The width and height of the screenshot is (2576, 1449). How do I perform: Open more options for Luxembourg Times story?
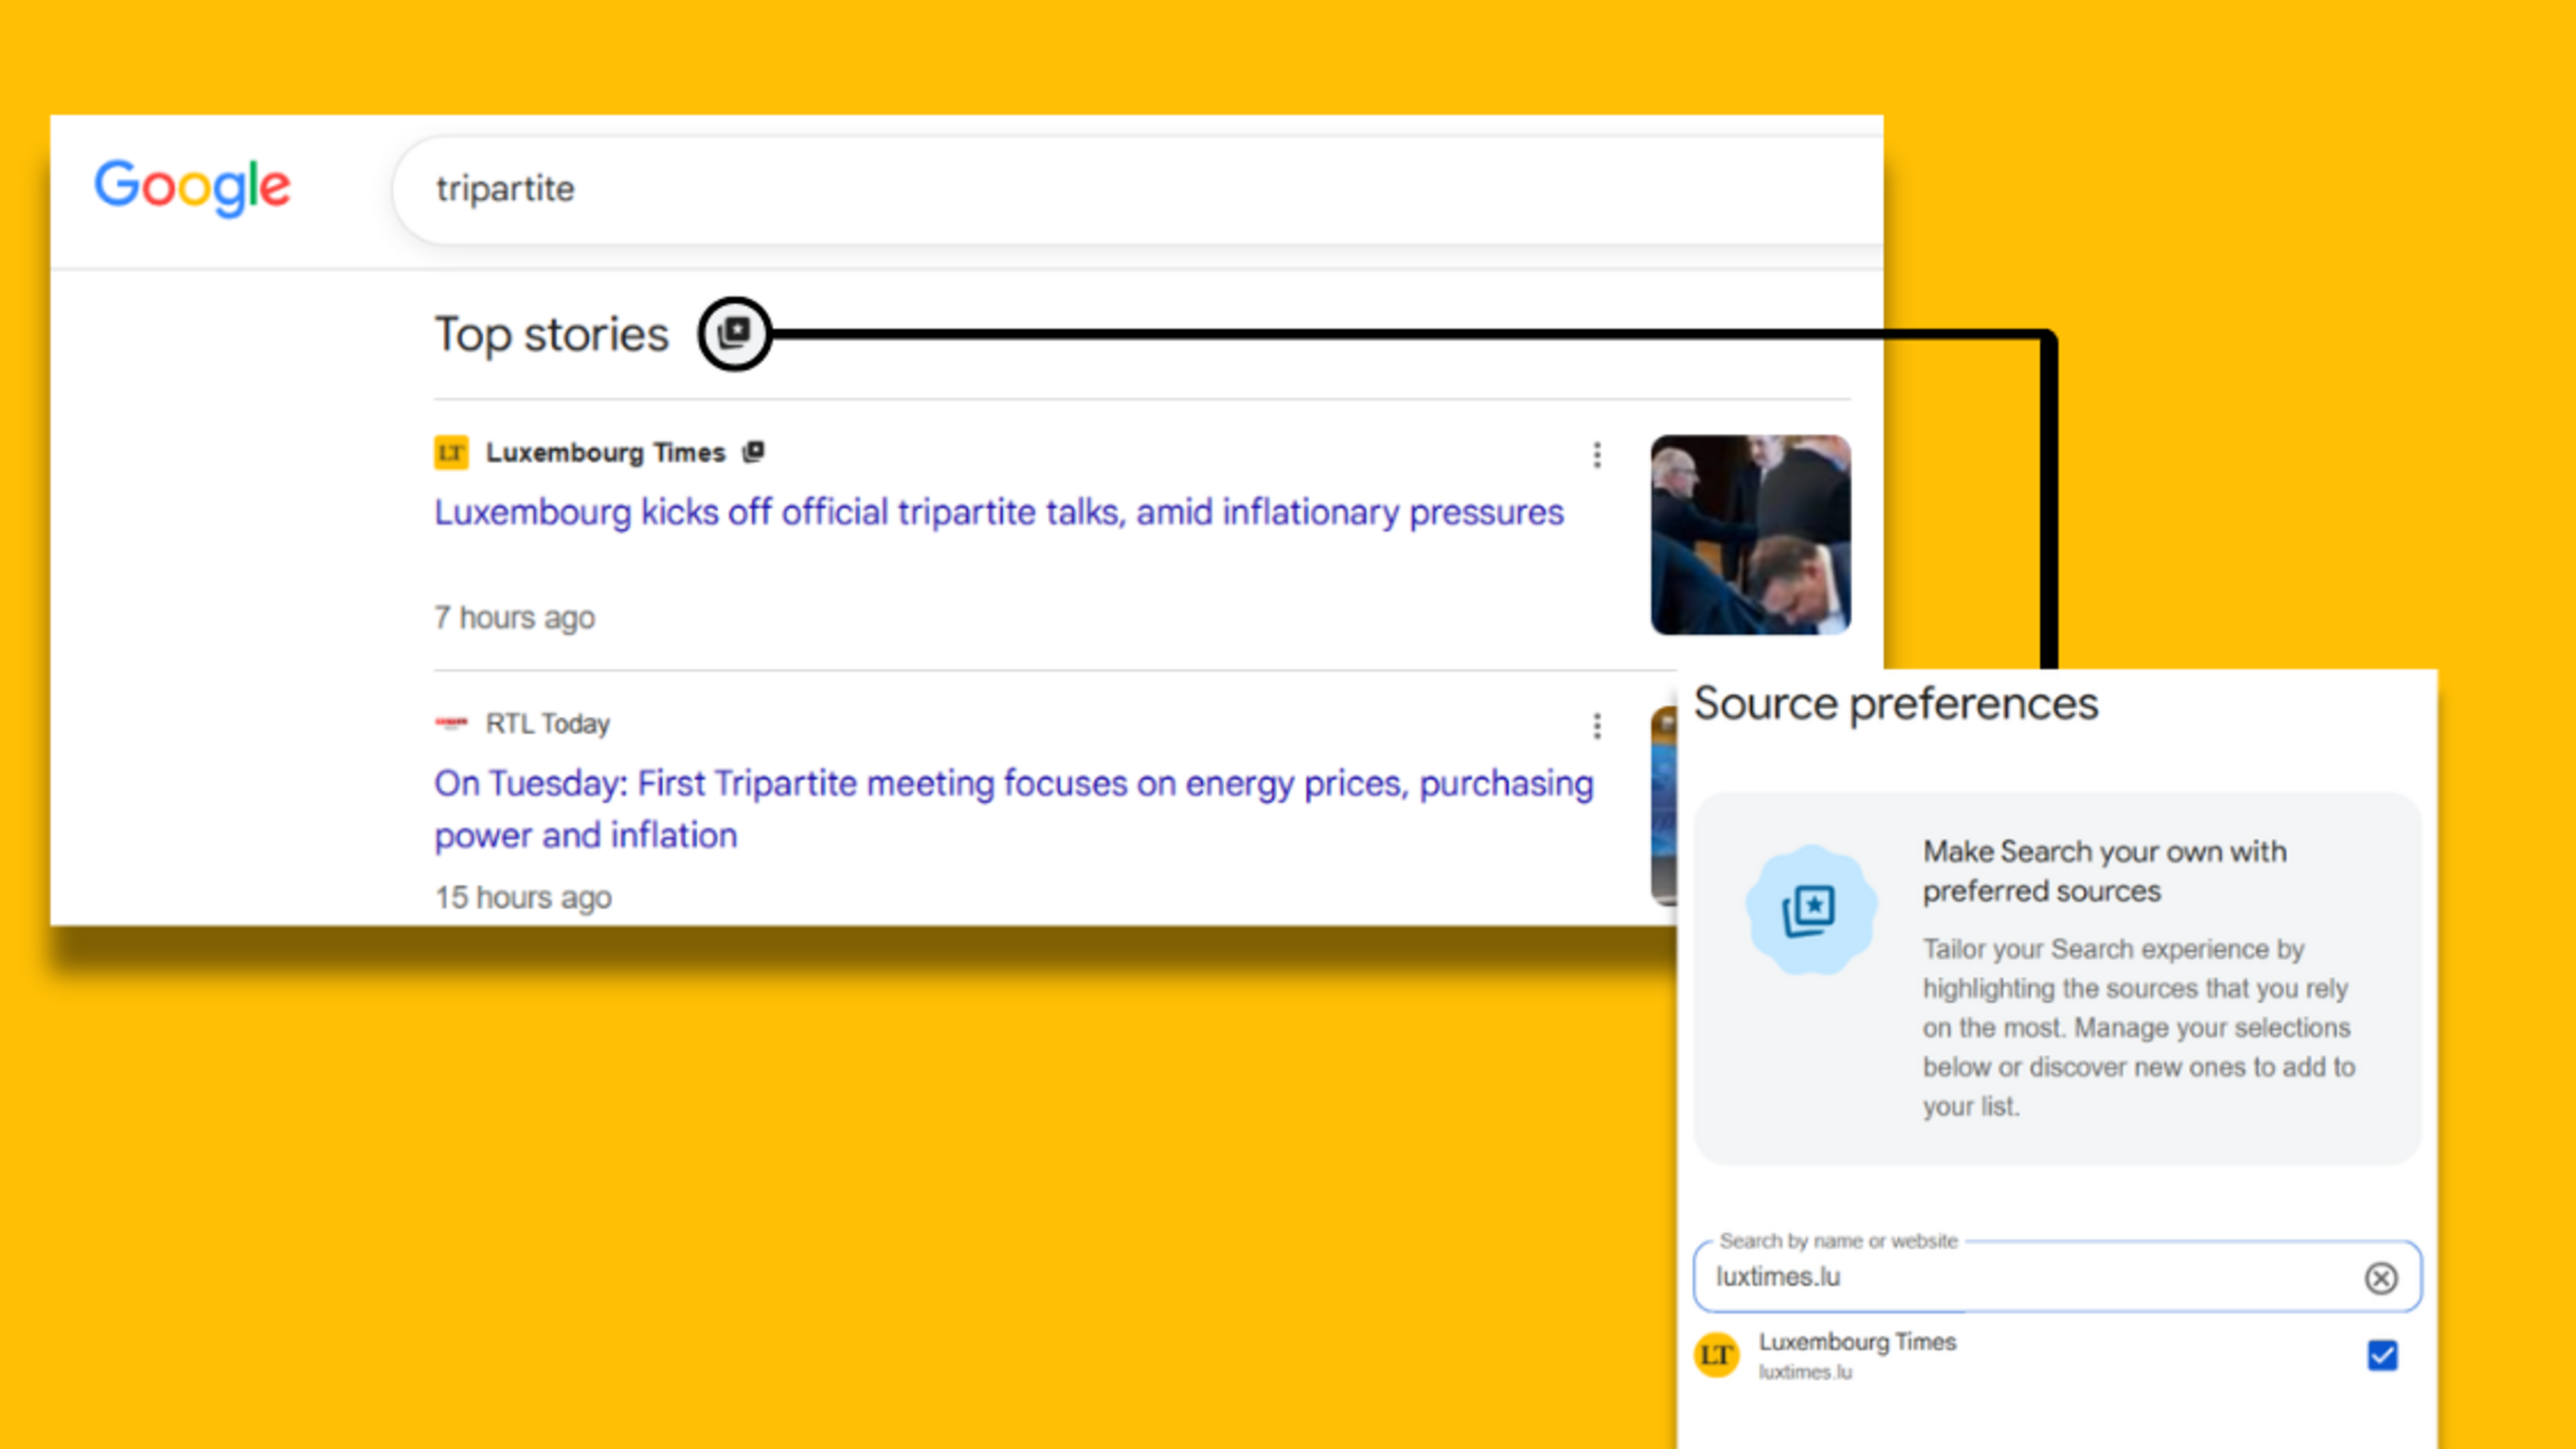(1597, 455)
